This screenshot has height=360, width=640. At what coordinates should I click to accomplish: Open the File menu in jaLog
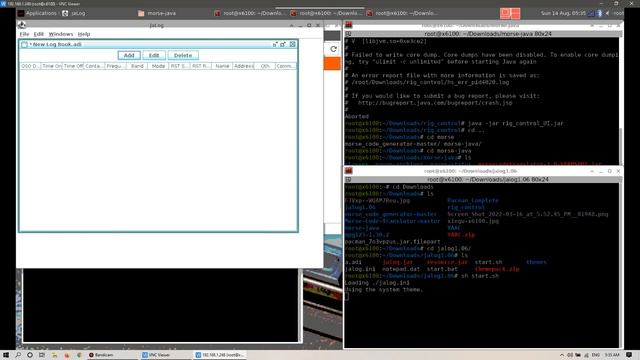(24, 34)
